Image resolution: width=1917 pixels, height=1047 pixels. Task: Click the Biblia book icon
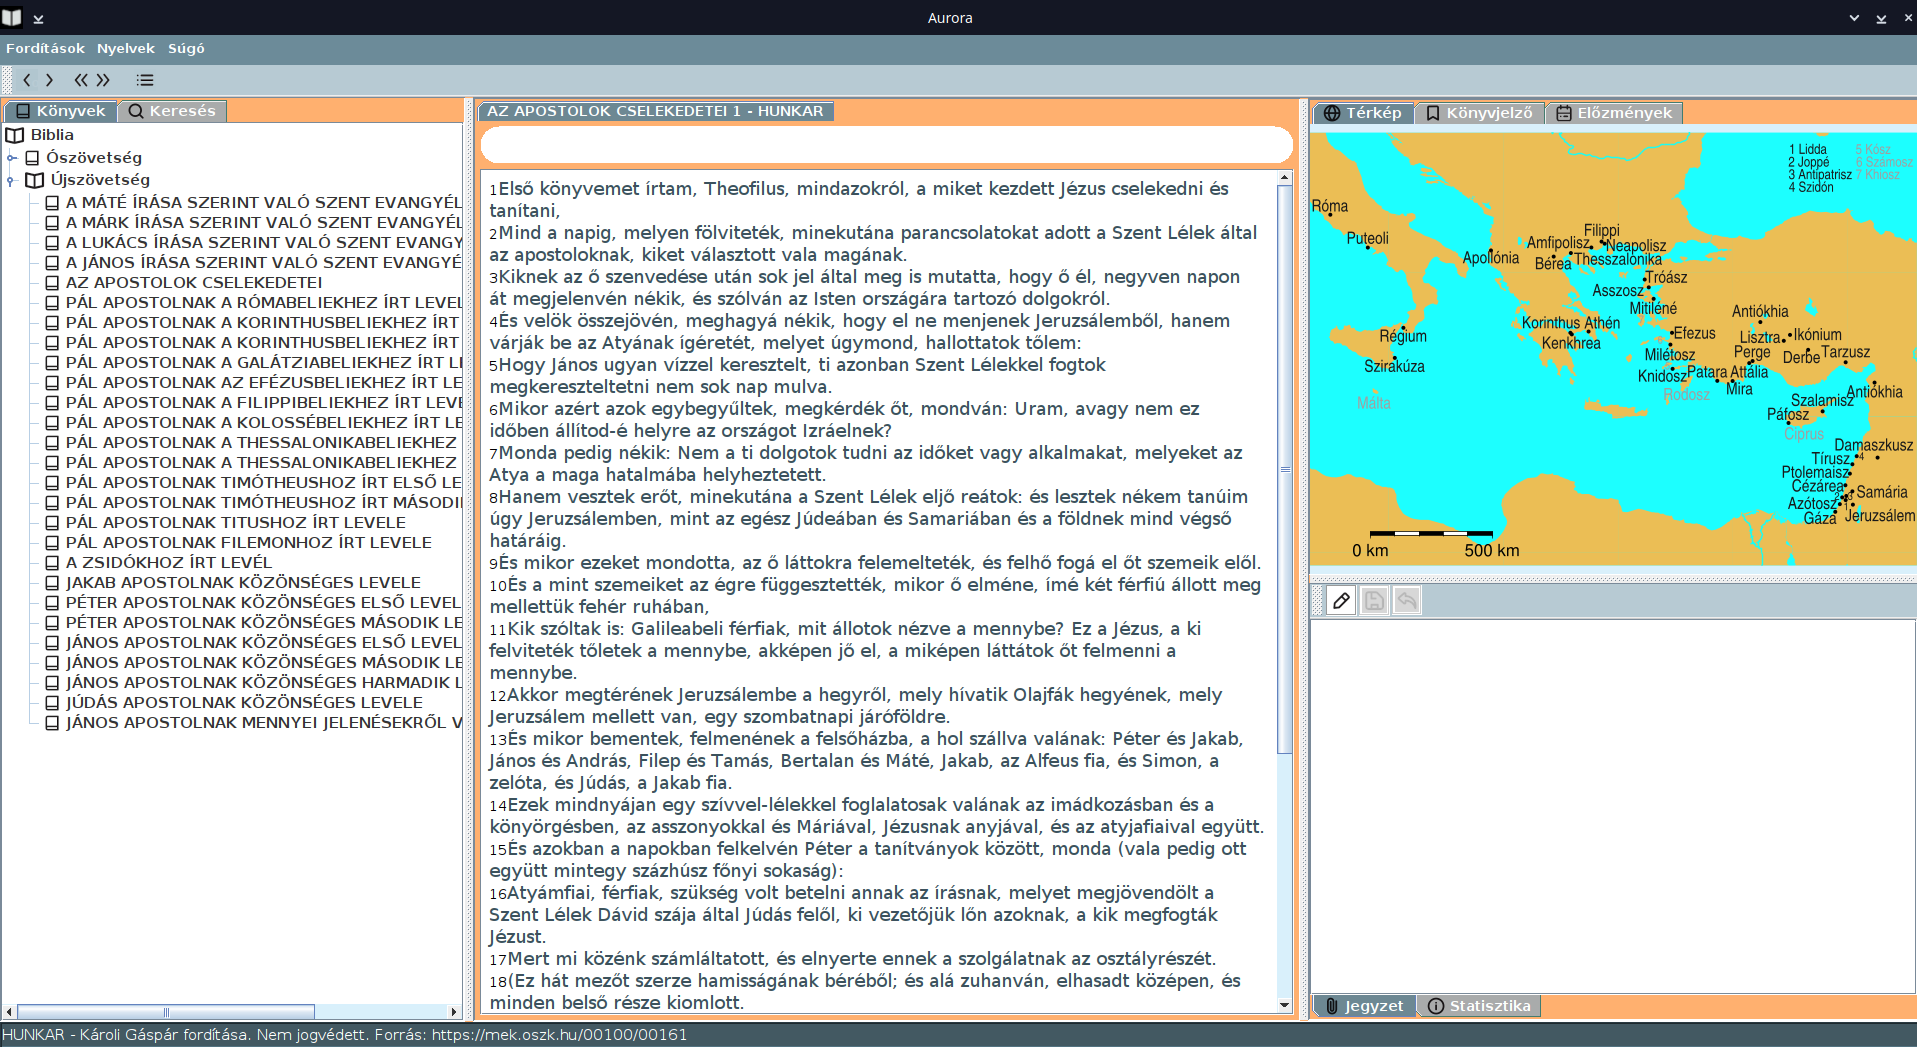click(15, 135)
